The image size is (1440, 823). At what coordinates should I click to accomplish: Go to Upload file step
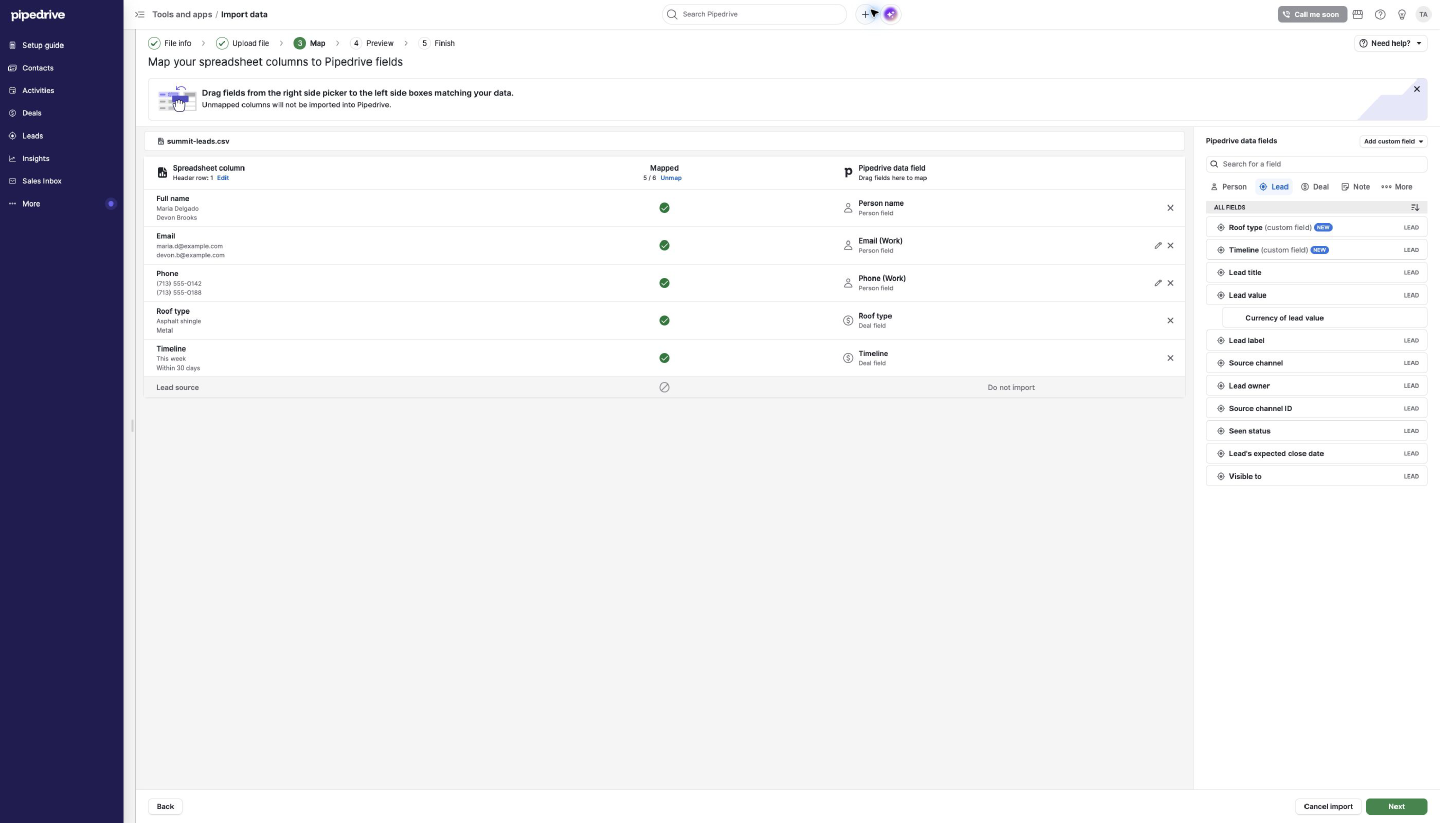tap(243, 43)
